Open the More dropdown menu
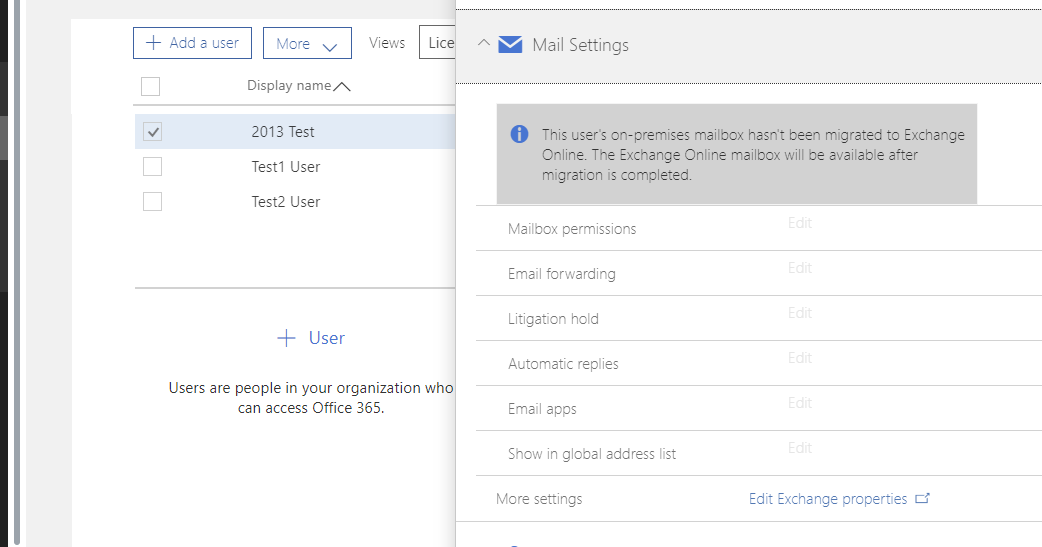 pyautogui.click(x=307, y=43)
